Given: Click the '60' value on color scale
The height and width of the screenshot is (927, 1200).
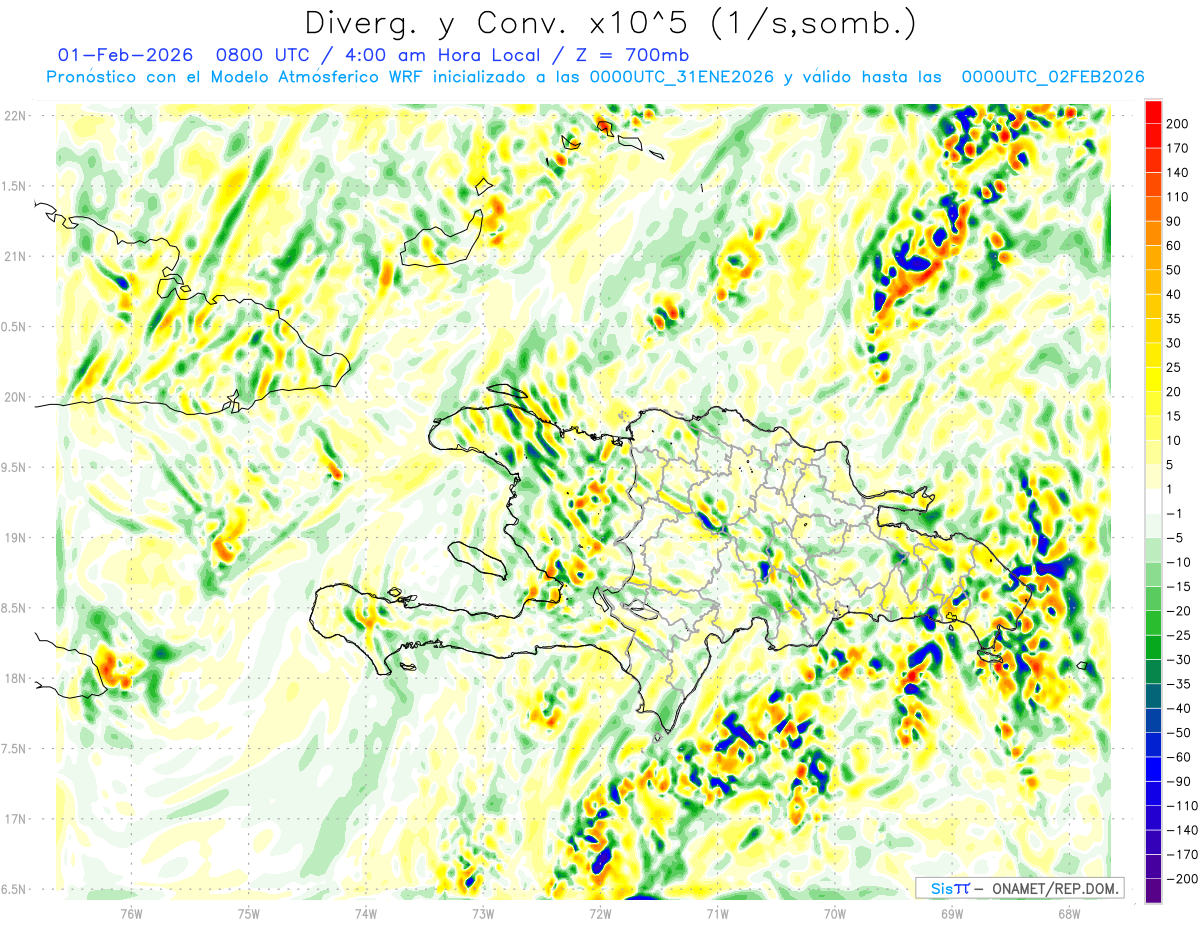Looking at the screenshot, I should (1174, 246).
